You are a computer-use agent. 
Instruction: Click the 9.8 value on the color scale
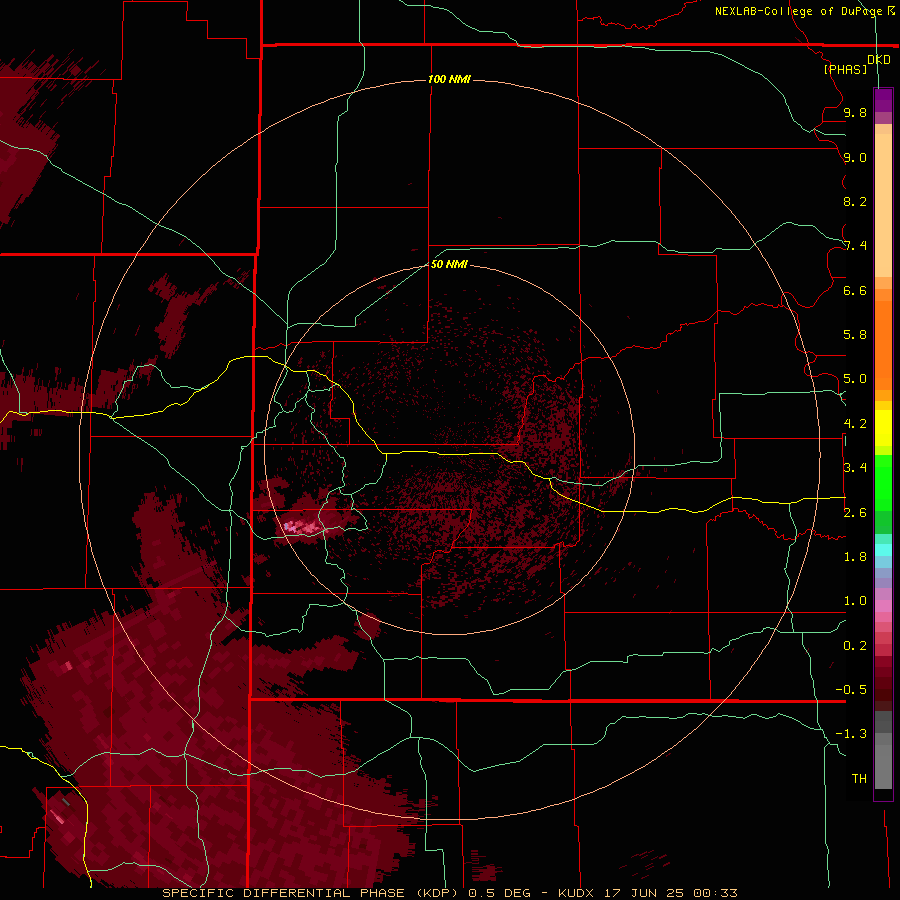point(855,112)
